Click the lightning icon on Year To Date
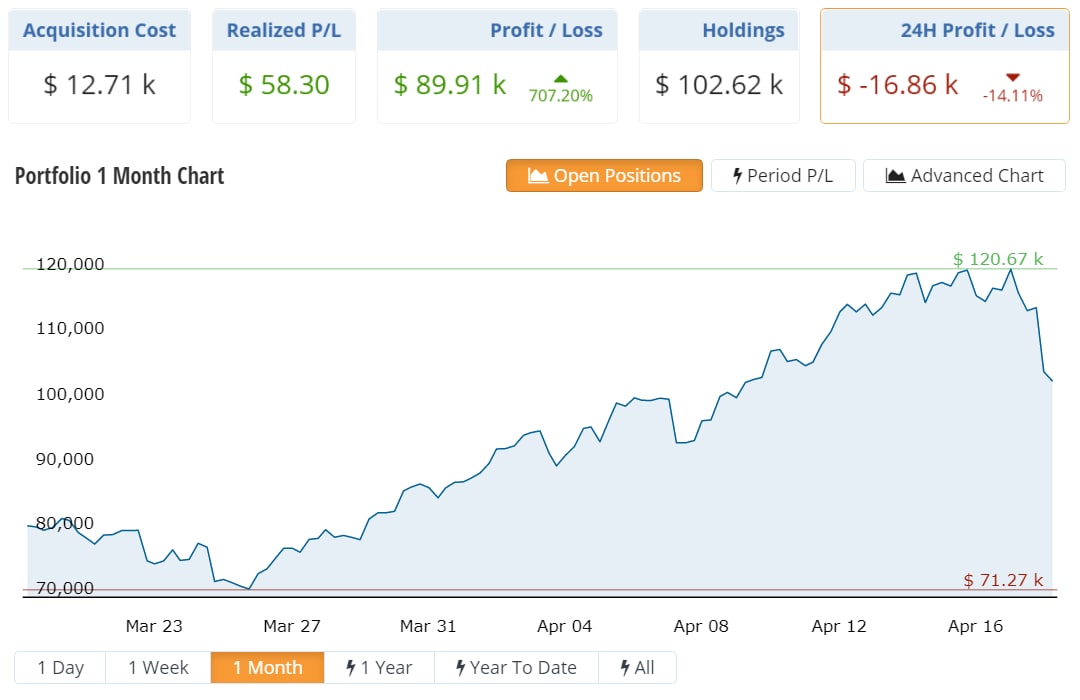This screenshot has height=700, width=1080. [x=460, y=667]
